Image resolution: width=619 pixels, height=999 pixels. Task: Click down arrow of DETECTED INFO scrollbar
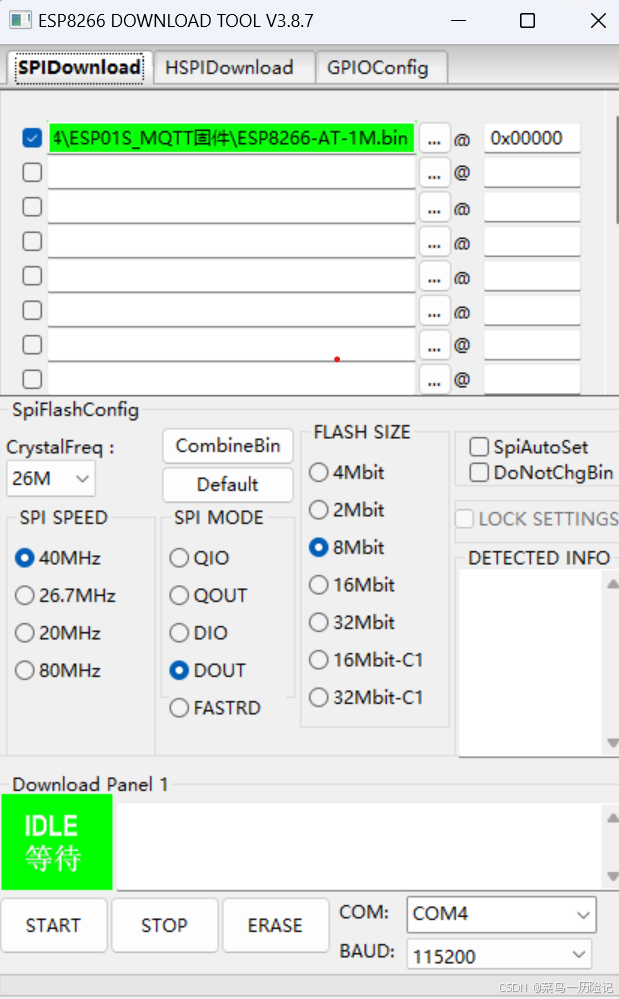point(612,743)
